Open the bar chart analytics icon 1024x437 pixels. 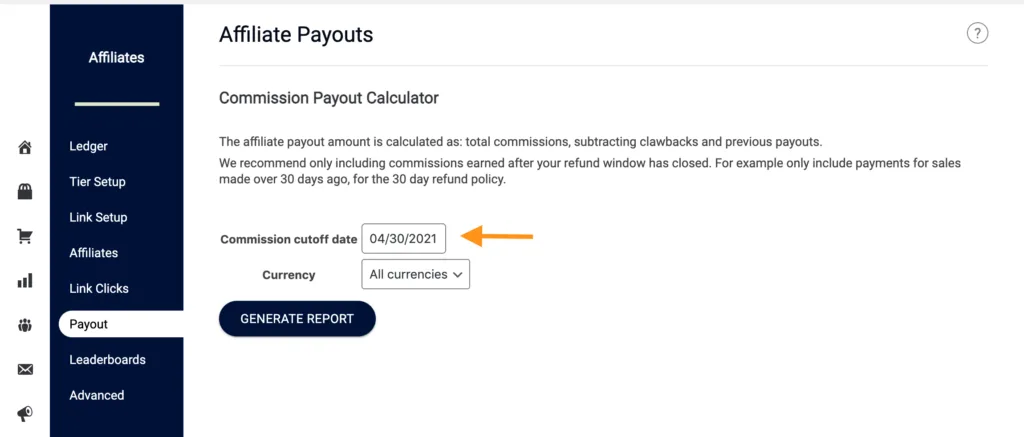(25, 281)
